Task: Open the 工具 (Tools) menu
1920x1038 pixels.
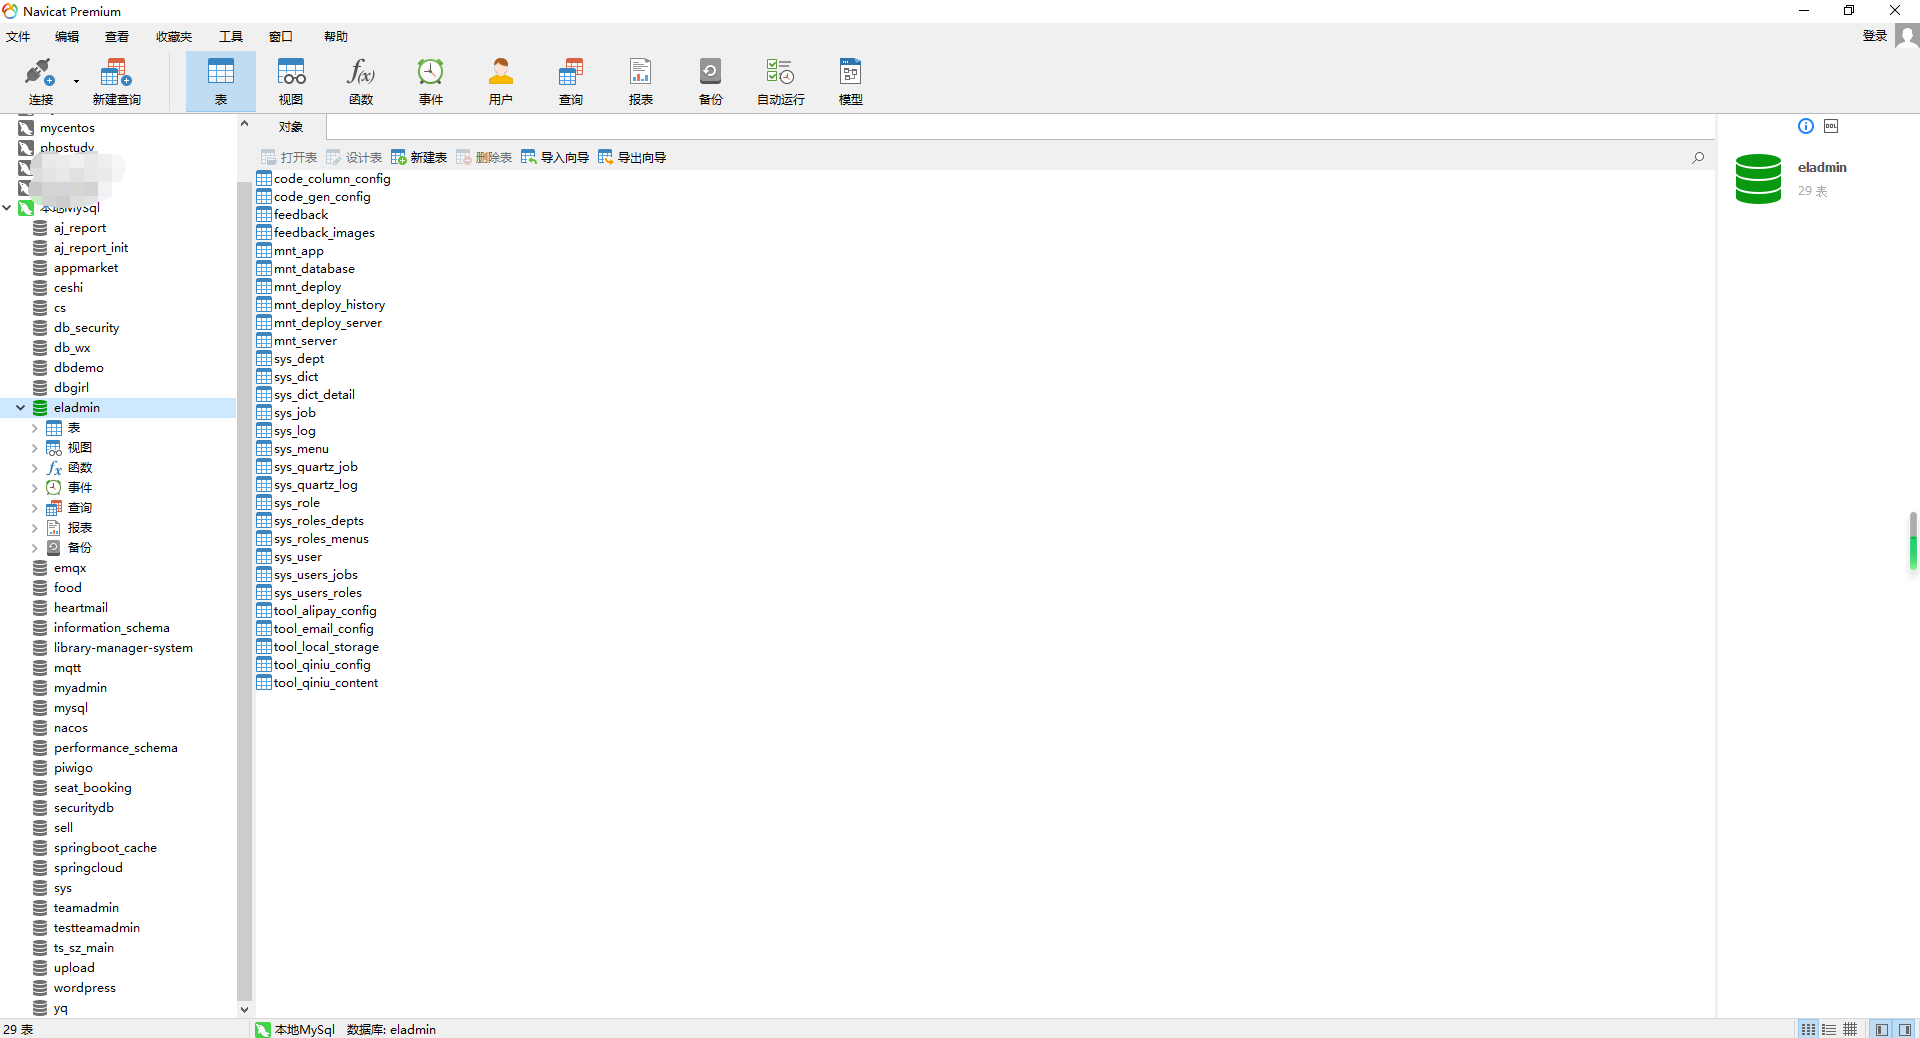Action: coord(231,37)
